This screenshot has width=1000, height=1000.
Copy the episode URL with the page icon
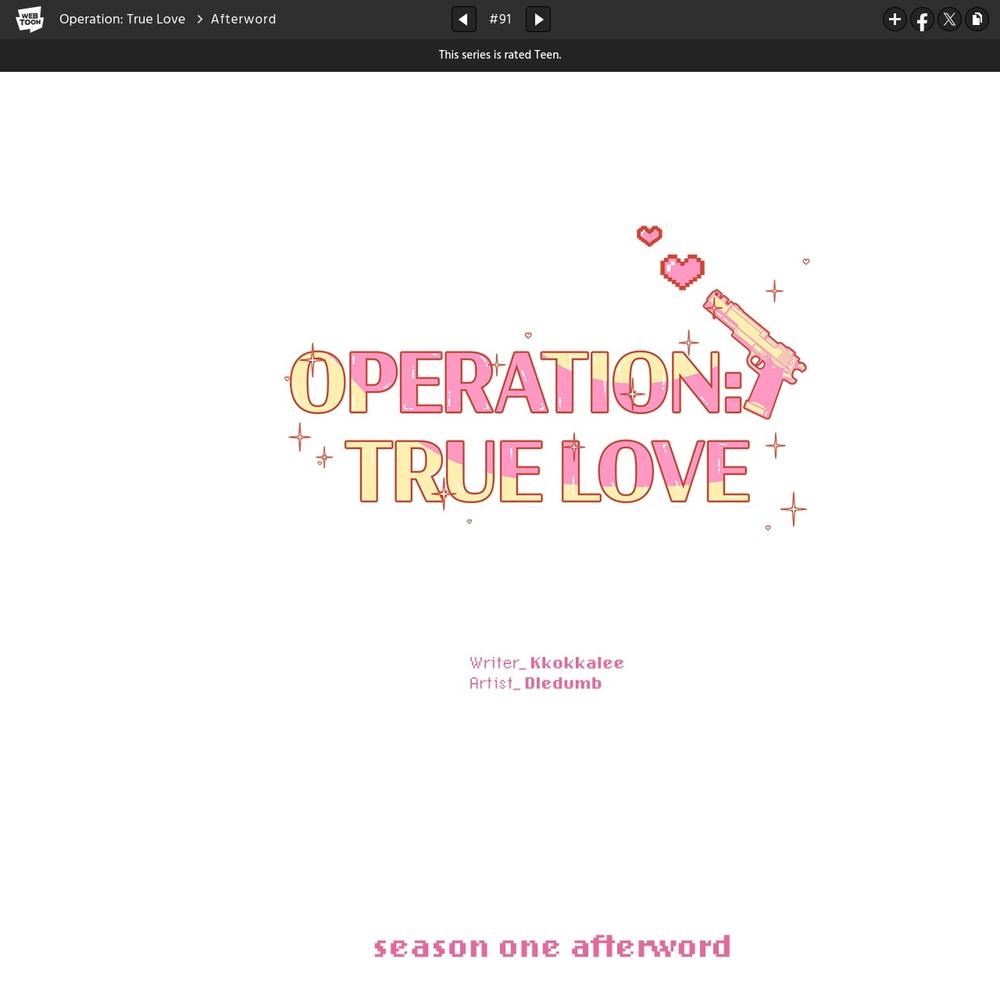[977, 19]
